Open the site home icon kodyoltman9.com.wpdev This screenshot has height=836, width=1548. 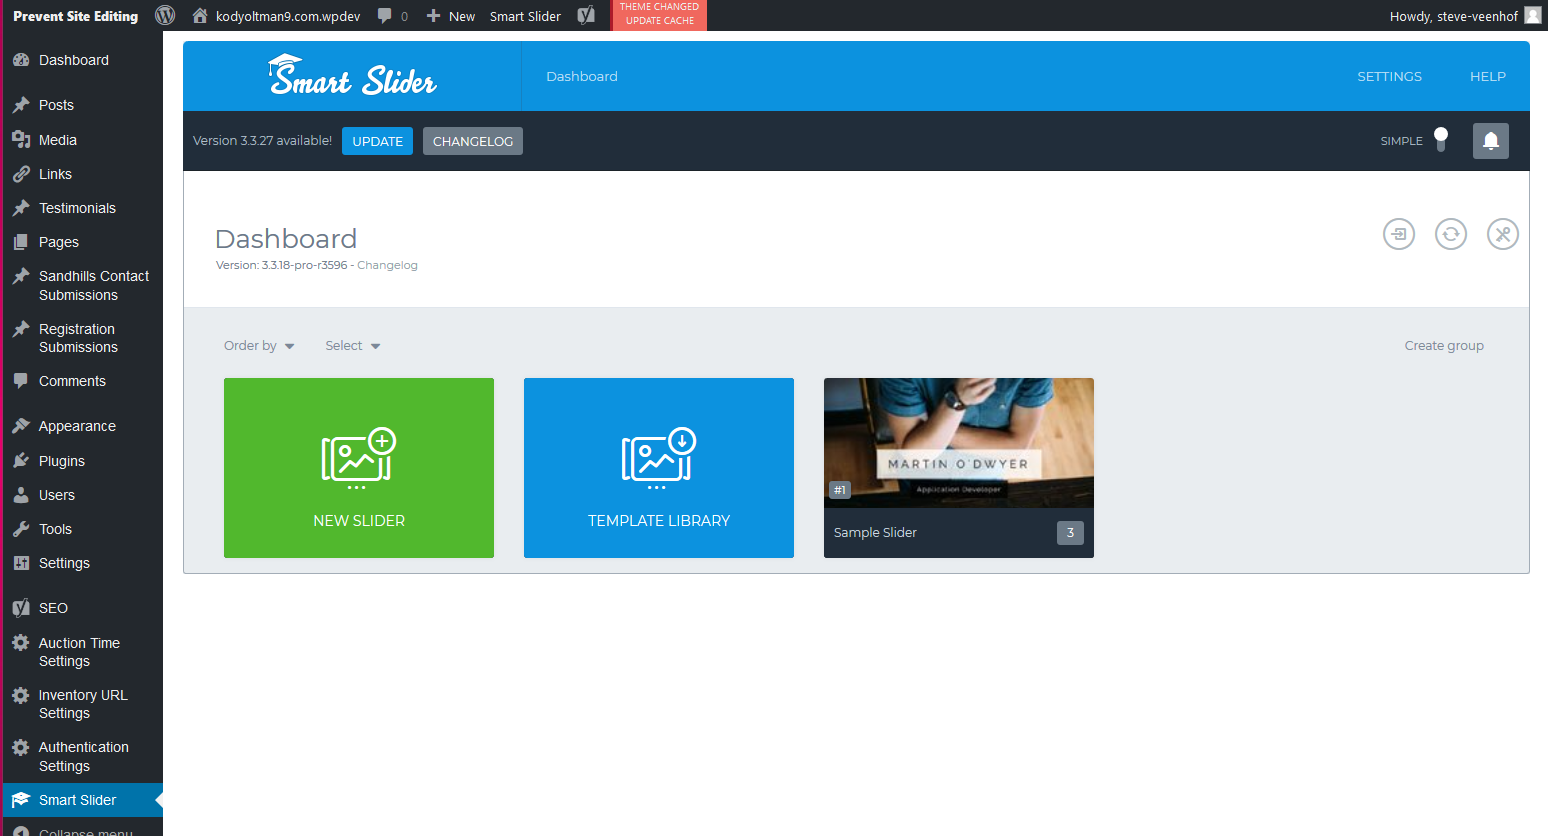200,16
